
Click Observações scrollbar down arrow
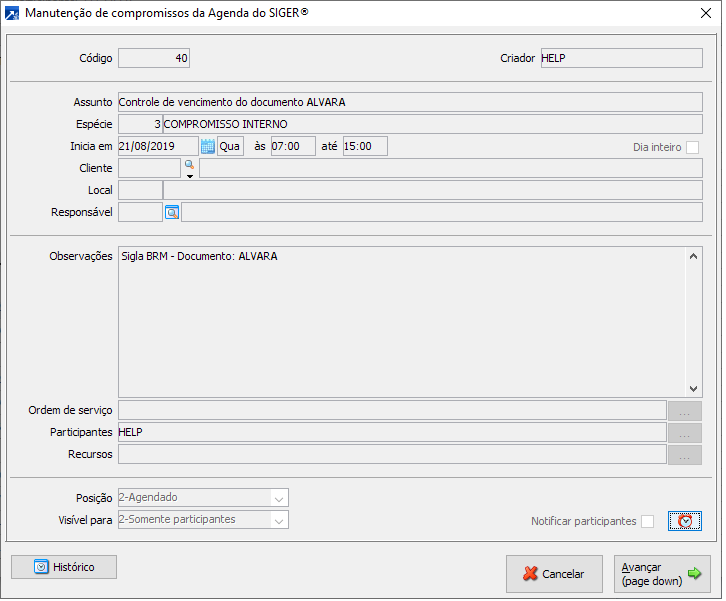point(693,389)
